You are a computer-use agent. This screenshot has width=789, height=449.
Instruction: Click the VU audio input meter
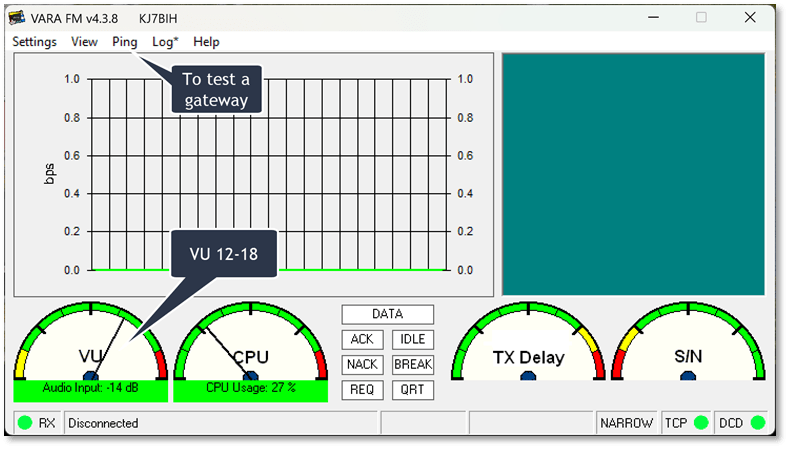coord(90,350)
